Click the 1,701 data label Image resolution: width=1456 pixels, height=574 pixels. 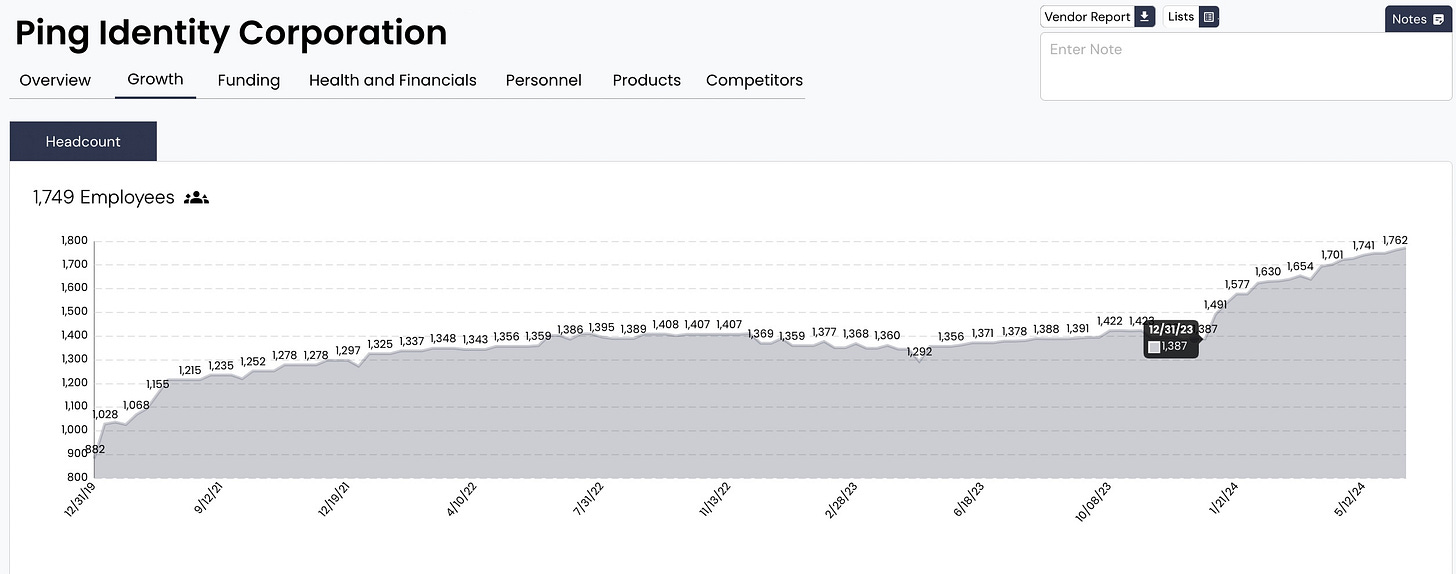click(x=1333, y=255)
